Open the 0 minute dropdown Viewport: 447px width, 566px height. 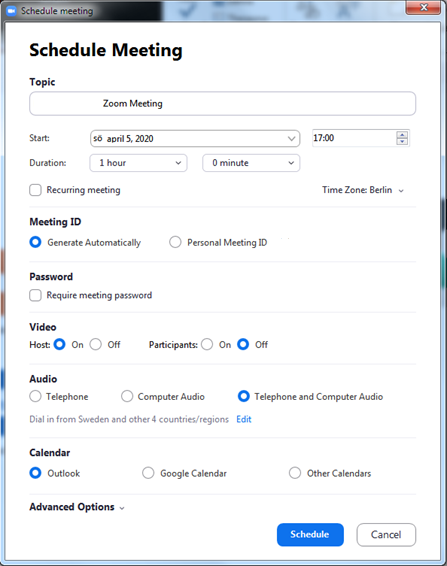click(251, 163)
